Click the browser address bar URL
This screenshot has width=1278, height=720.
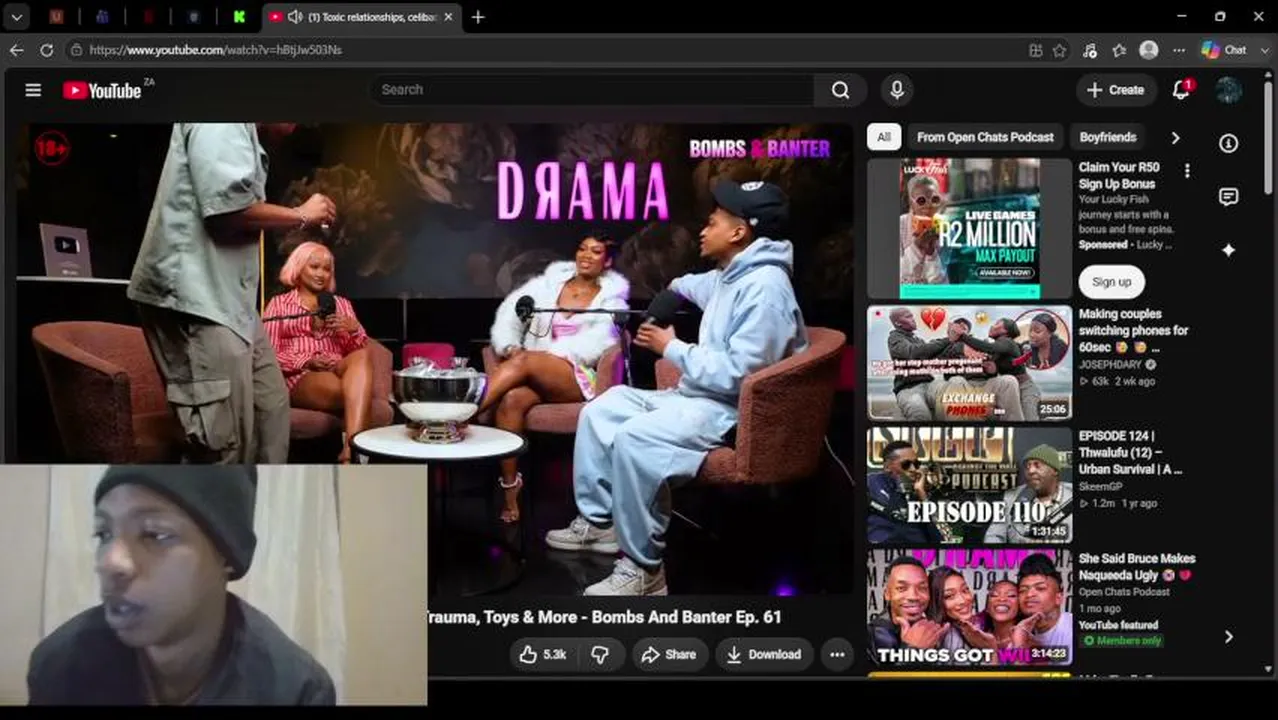pyautogui.click(x=215, y=49)
